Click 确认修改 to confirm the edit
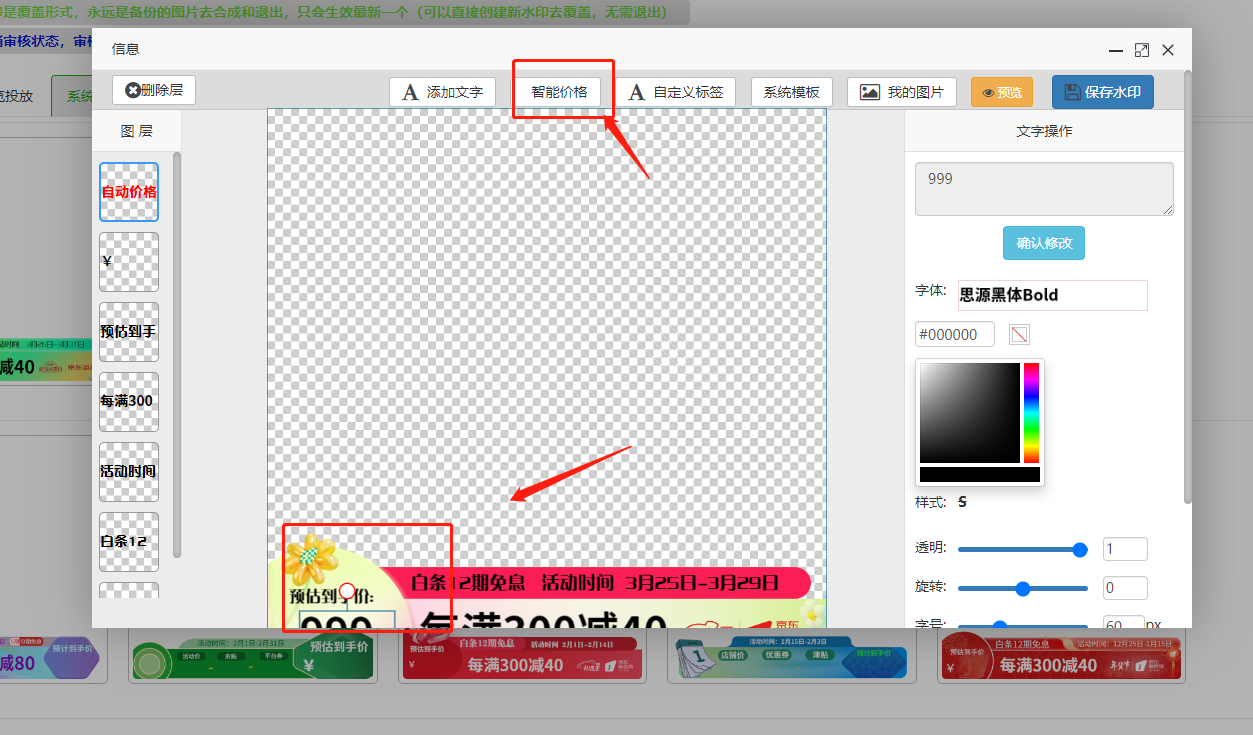Screen dimensions: 1253x735 pyautogui.click(x=1043, y=243)
